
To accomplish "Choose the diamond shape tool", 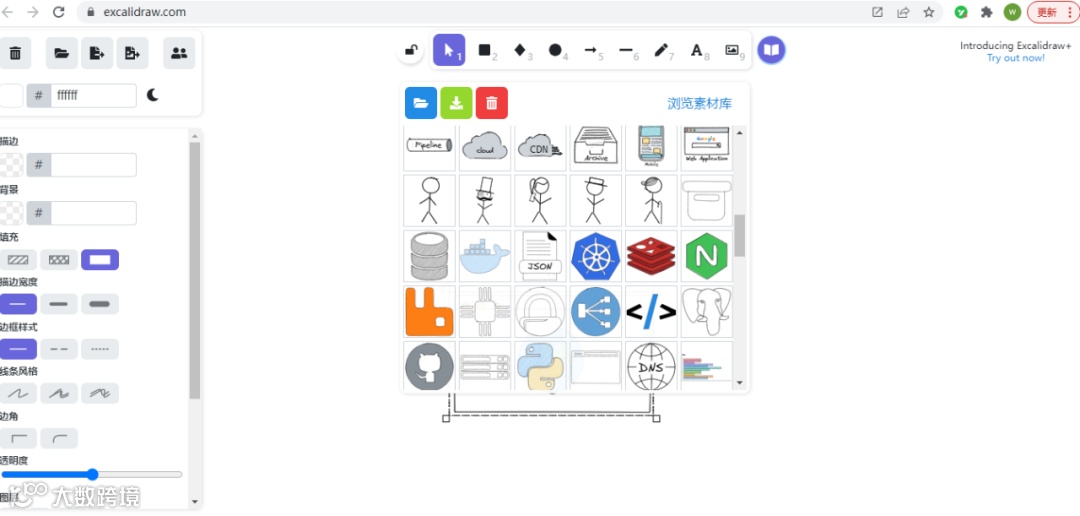I will pos(521,50).
